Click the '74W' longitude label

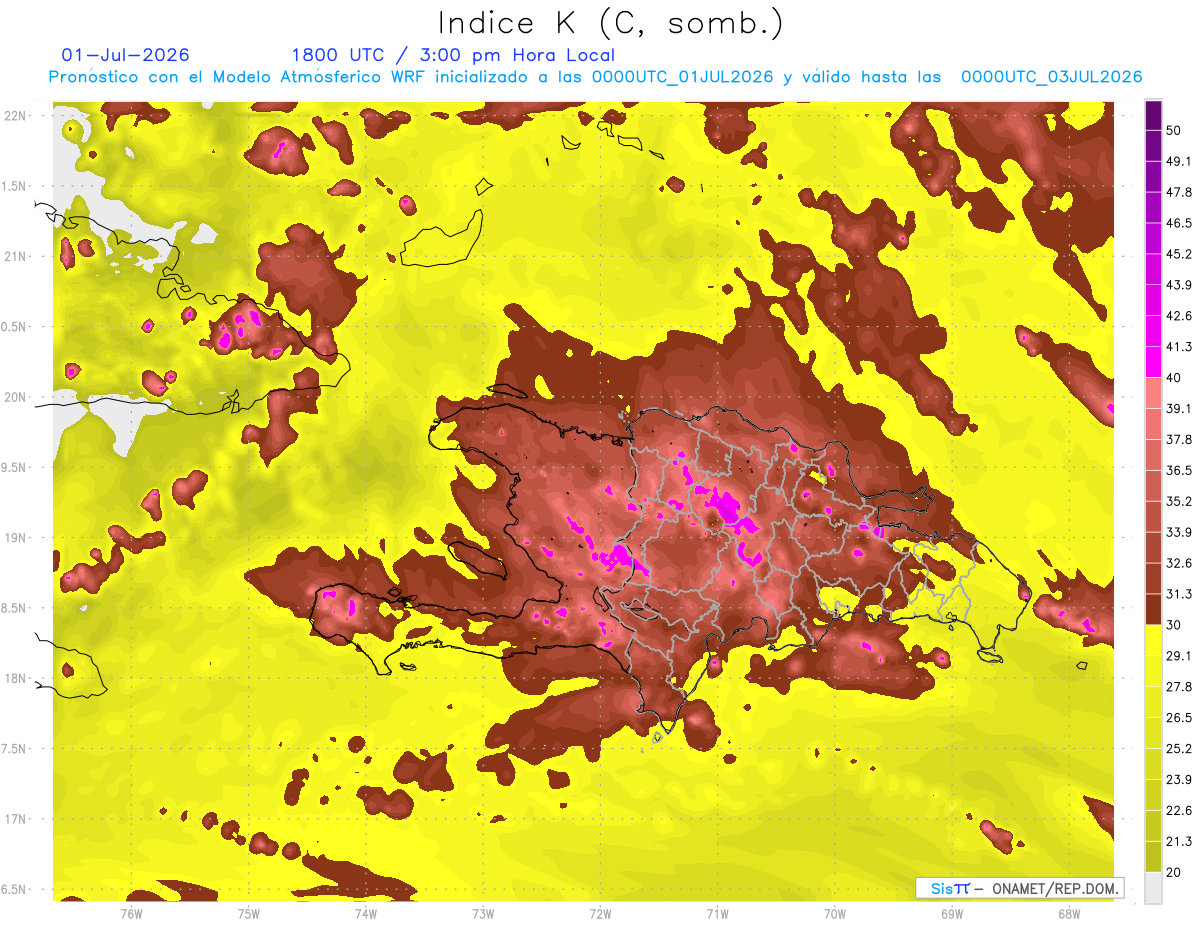coord(366,914)
